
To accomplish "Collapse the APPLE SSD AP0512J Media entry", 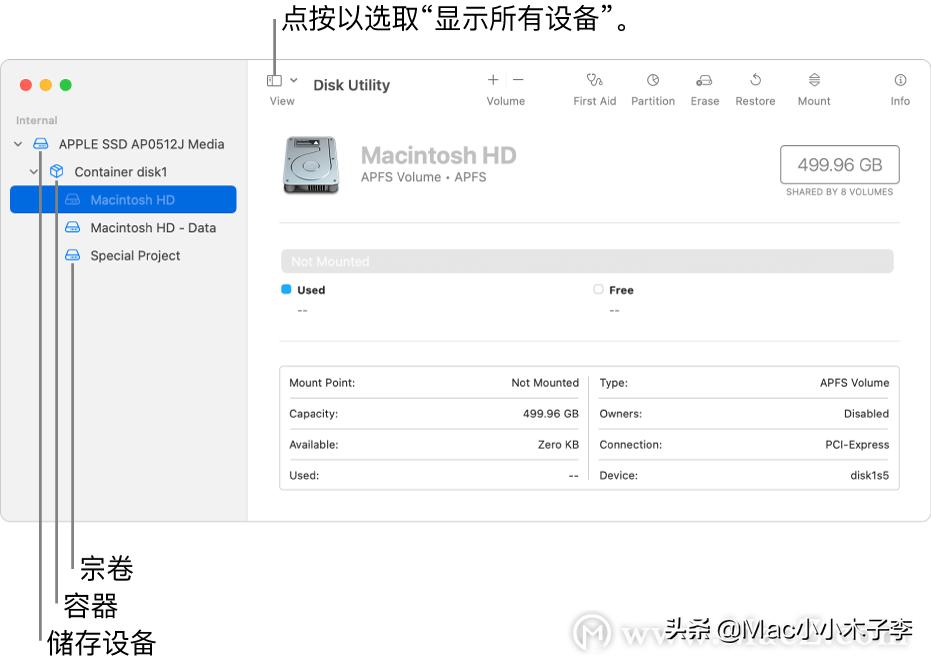I will click(x=17, y=143).
